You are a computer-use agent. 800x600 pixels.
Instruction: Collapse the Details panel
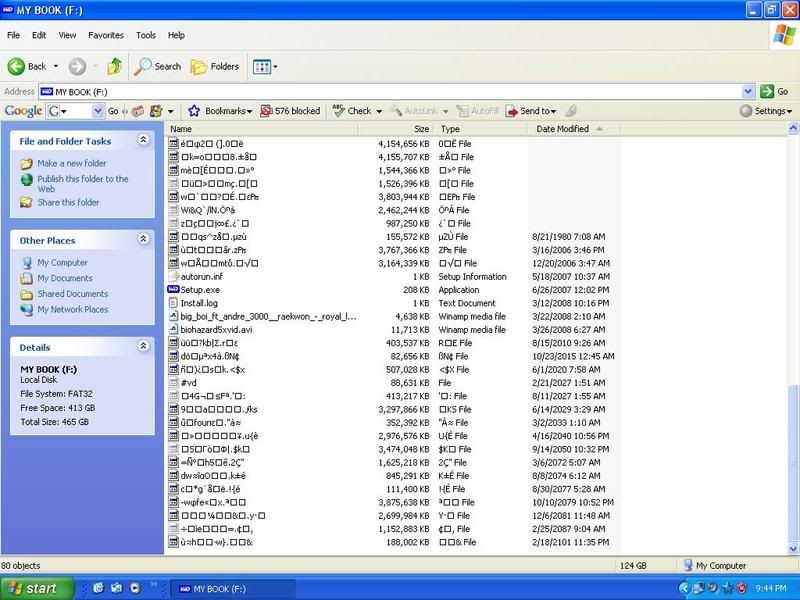click(x=143, y=346)
